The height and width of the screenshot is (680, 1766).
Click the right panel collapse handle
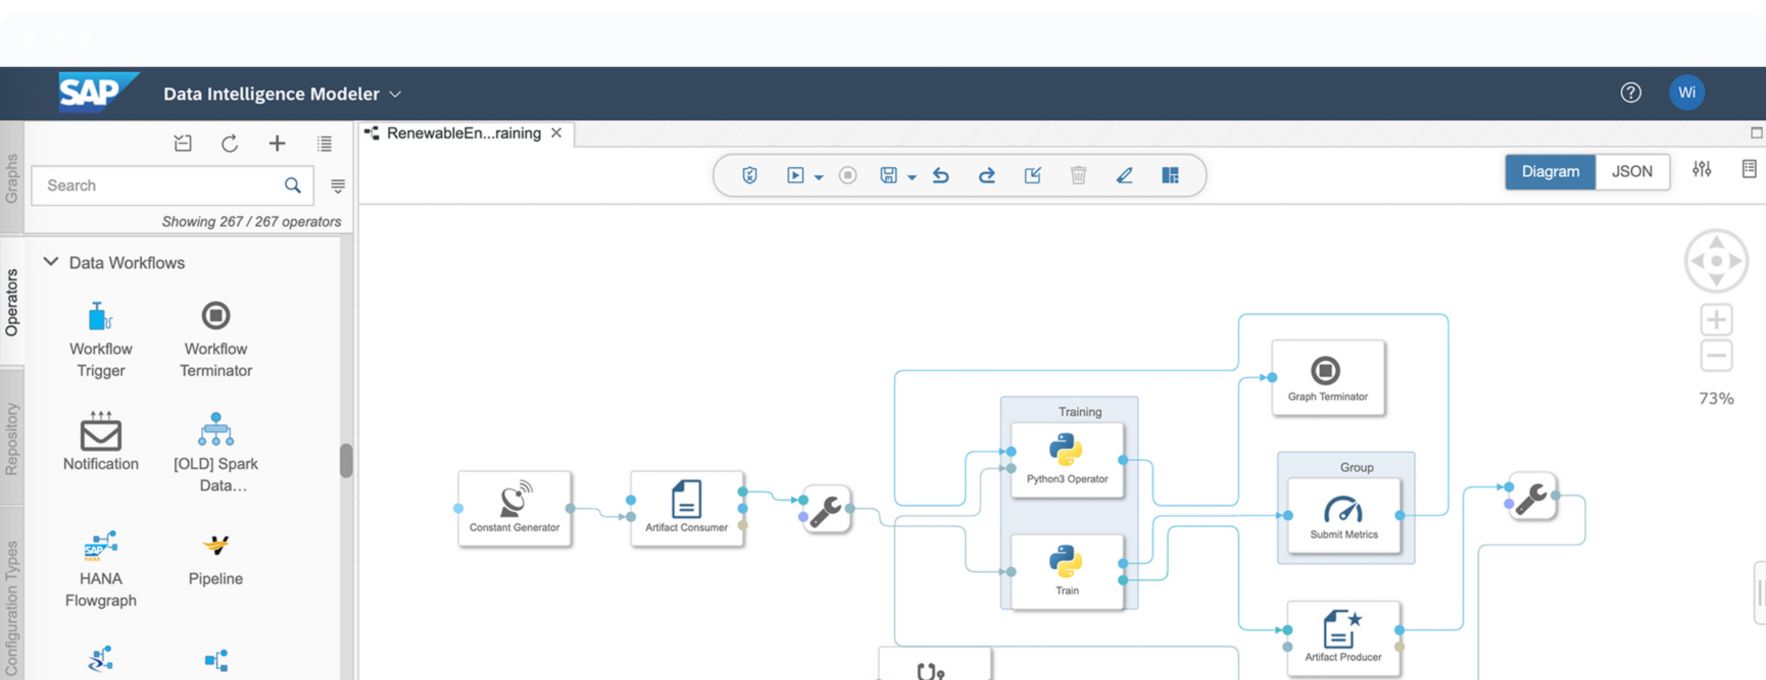(1759, 593)
